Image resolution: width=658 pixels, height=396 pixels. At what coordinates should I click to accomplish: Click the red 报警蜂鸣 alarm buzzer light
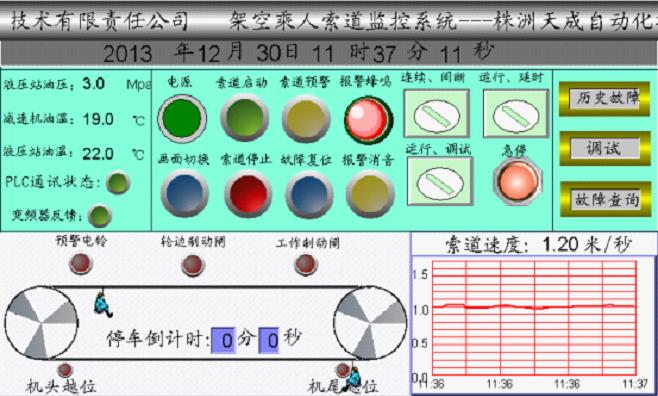pos(368,120)
